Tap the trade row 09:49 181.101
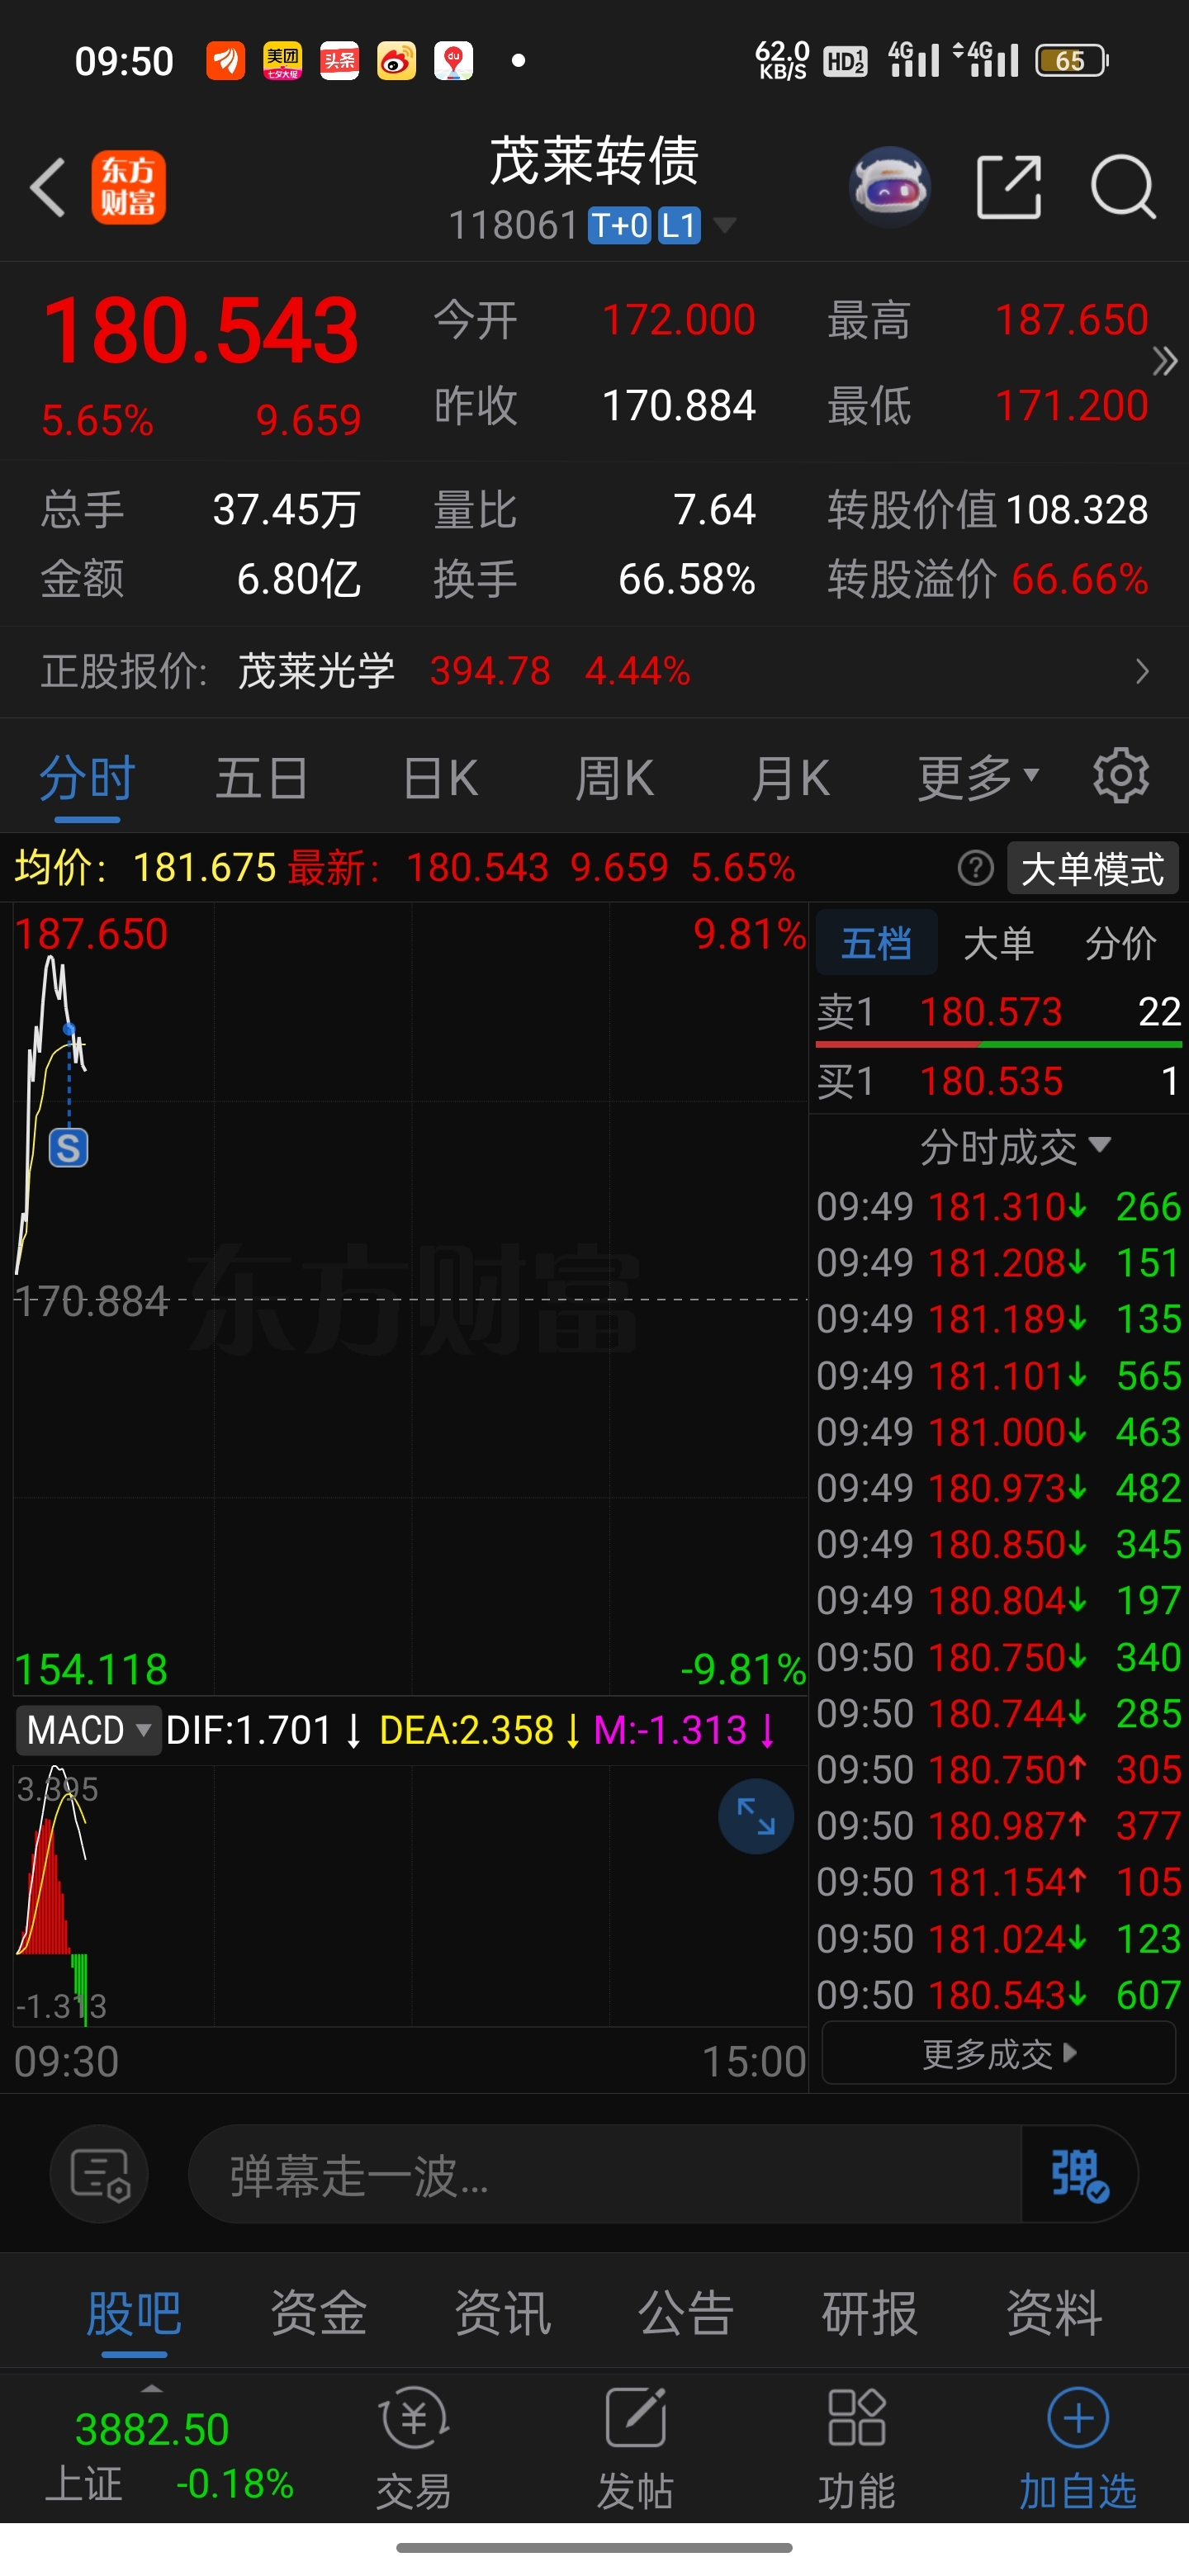Image resolution: width=1189 pixels, height=2576 pixels. (998, 1376)
